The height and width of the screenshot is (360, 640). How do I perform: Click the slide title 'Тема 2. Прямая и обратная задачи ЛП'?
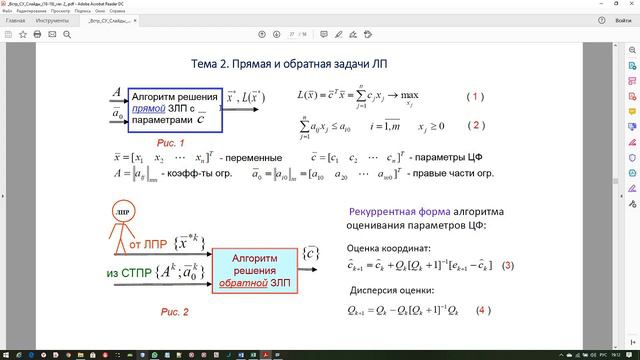[x=289, y=64]
